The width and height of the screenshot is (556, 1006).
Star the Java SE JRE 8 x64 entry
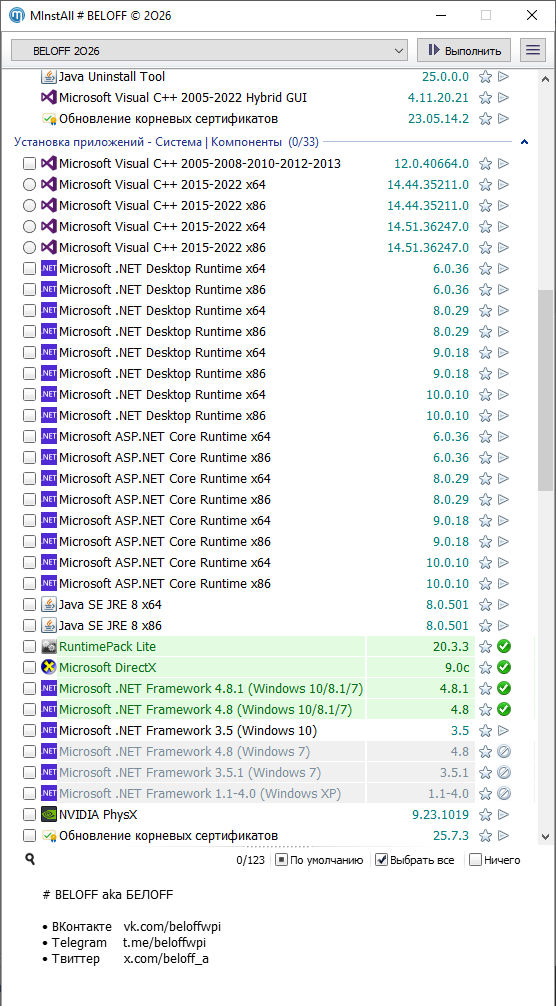486,604
